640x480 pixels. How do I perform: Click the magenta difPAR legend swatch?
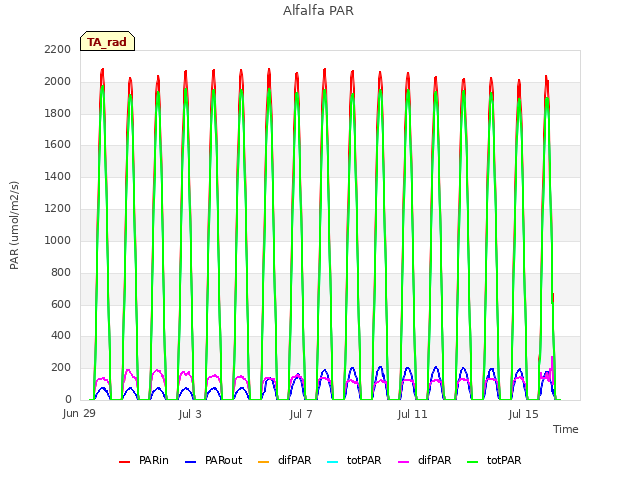[403, 462]
